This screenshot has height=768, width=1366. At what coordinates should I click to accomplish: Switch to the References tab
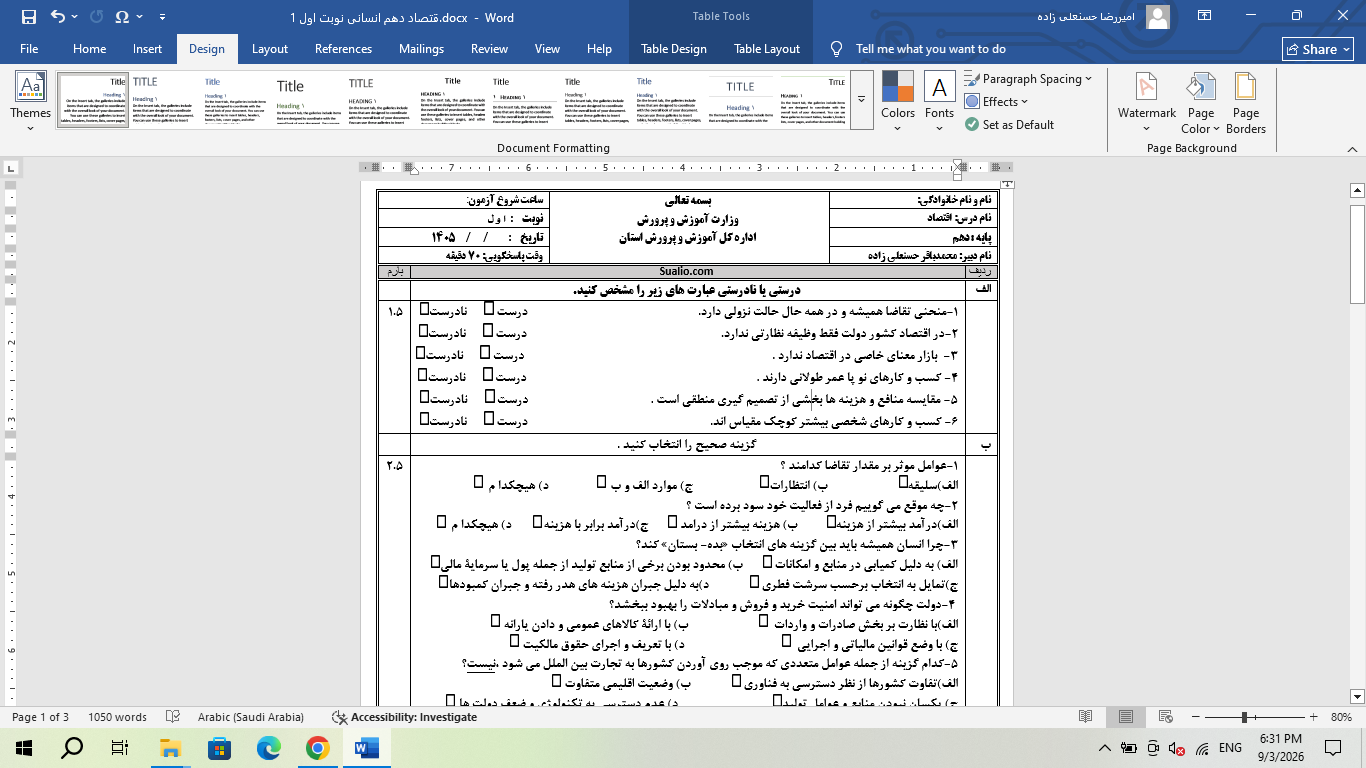coord(343,49)
